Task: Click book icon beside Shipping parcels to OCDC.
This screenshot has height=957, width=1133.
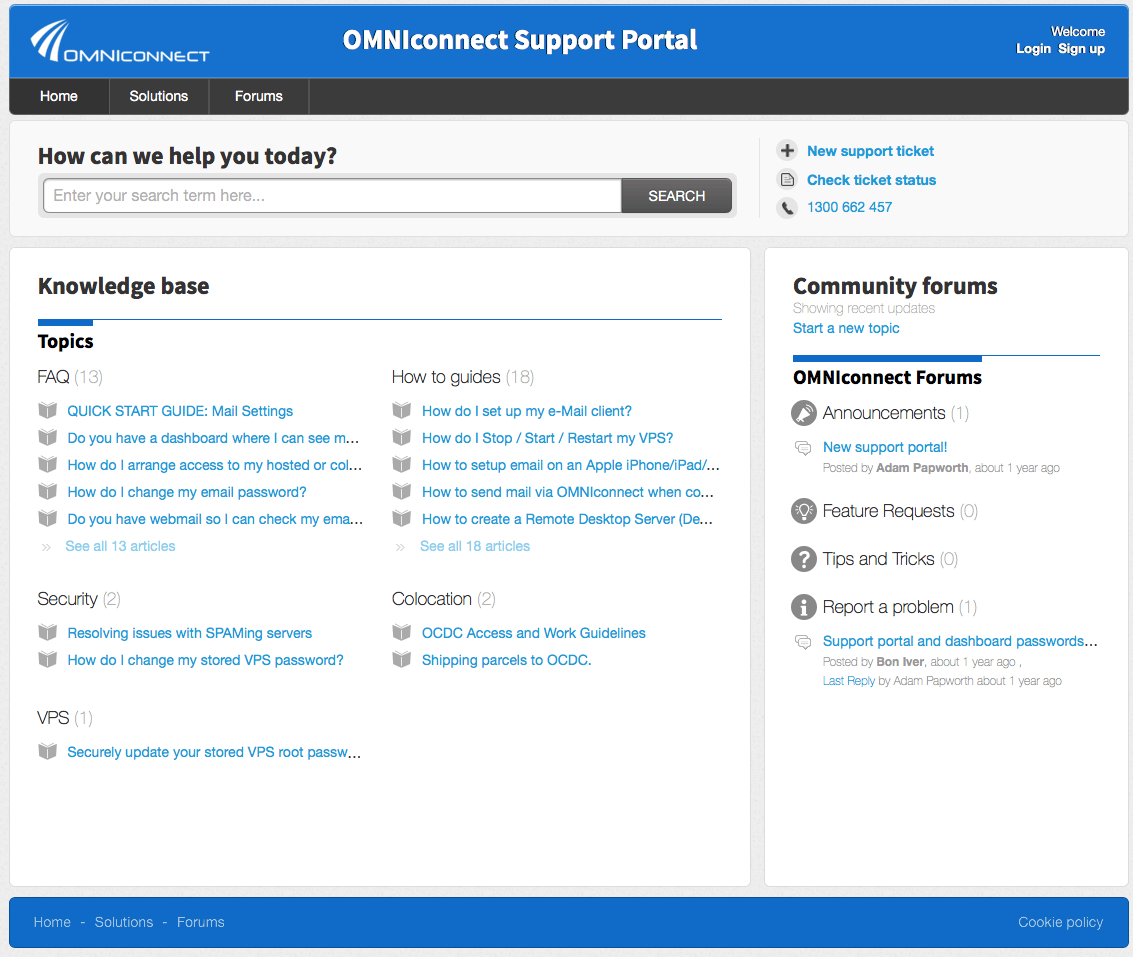Action: pyautogui.click(x=402, y=659)
